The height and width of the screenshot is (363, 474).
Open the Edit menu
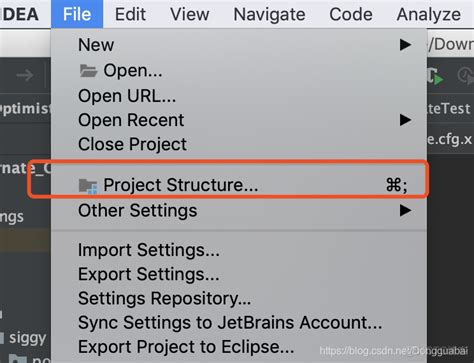(x=130, y=14)
